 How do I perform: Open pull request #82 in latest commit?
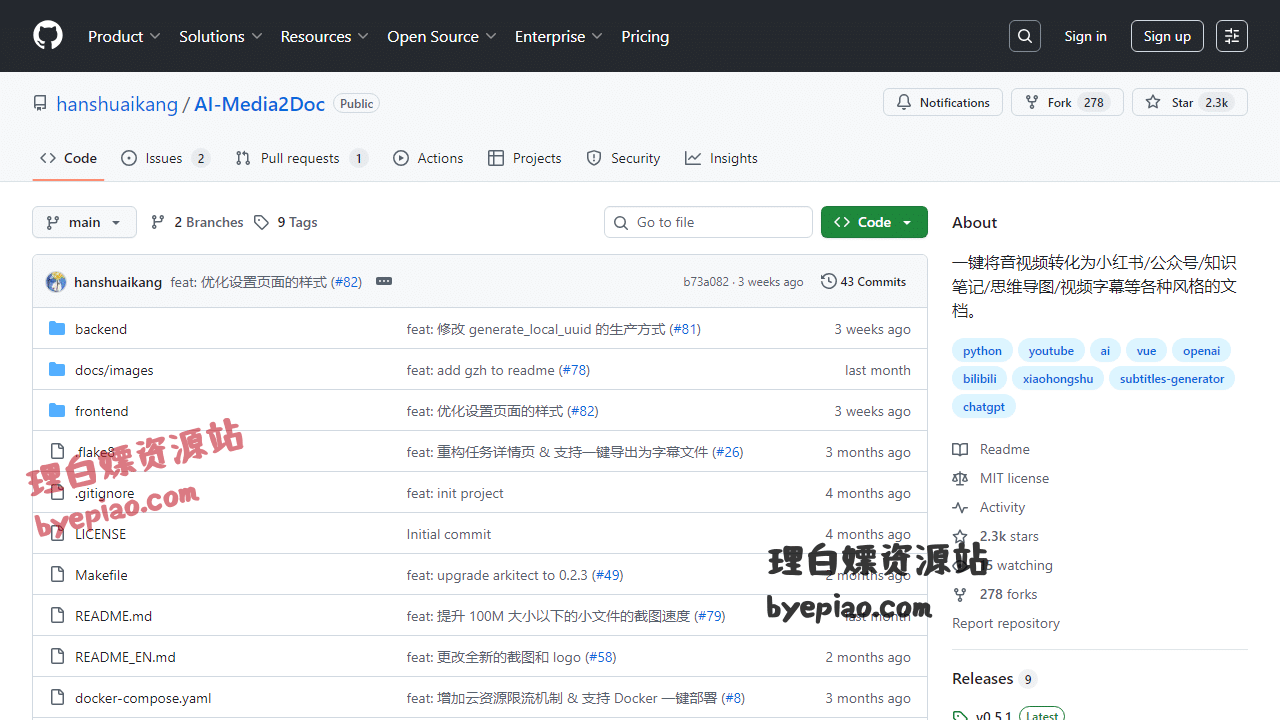[x=346, y=282]
